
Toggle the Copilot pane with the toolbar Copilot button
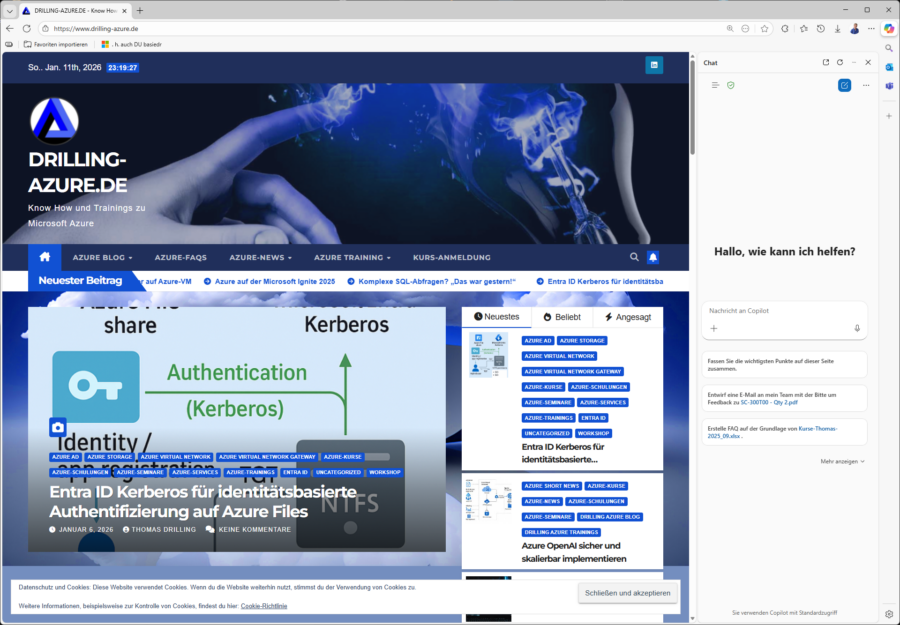pos(888,29)
